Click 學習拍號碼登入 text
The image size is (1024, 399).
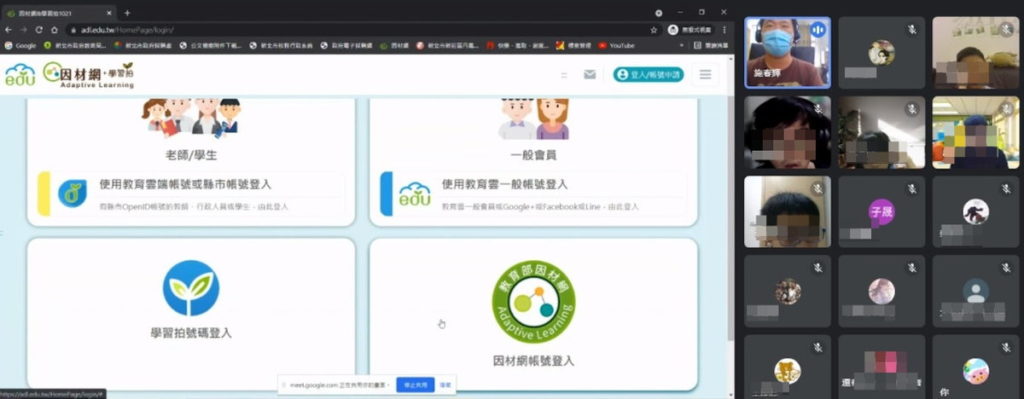tap(191, 333)
